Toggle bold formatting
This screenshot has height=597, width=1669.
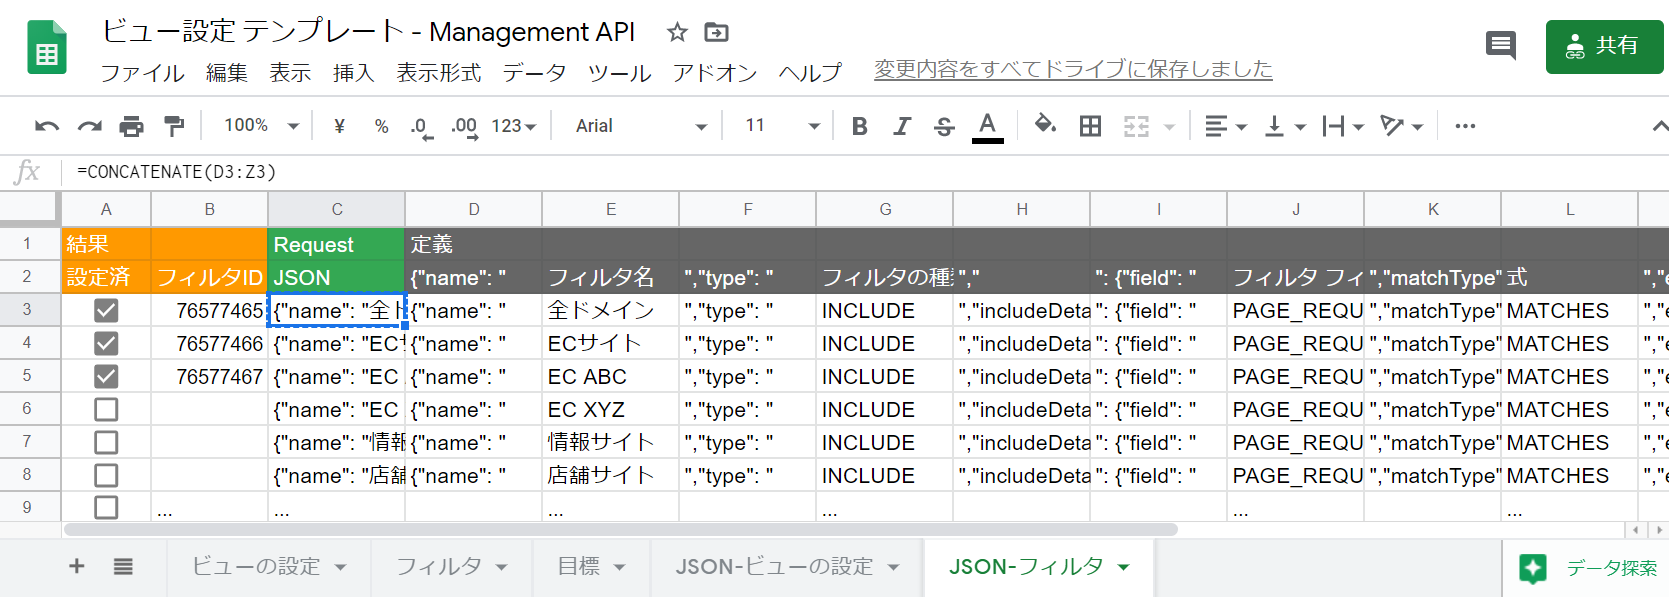click(859, 126)
